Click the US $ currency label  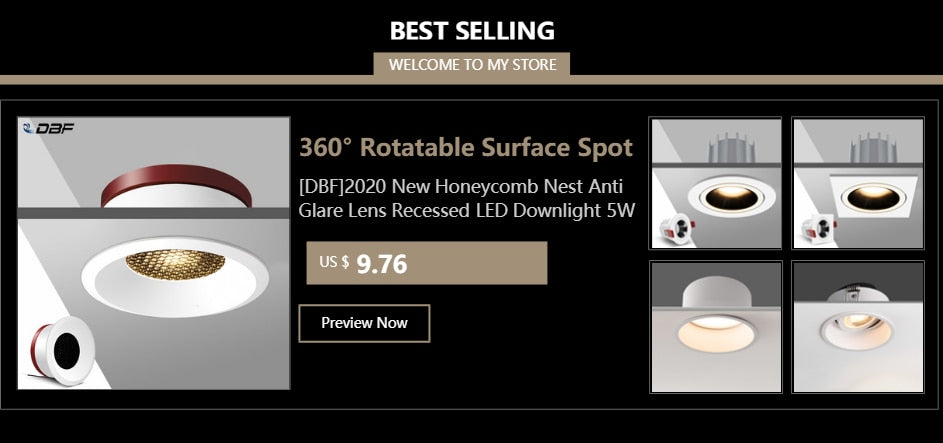[334, 262]
